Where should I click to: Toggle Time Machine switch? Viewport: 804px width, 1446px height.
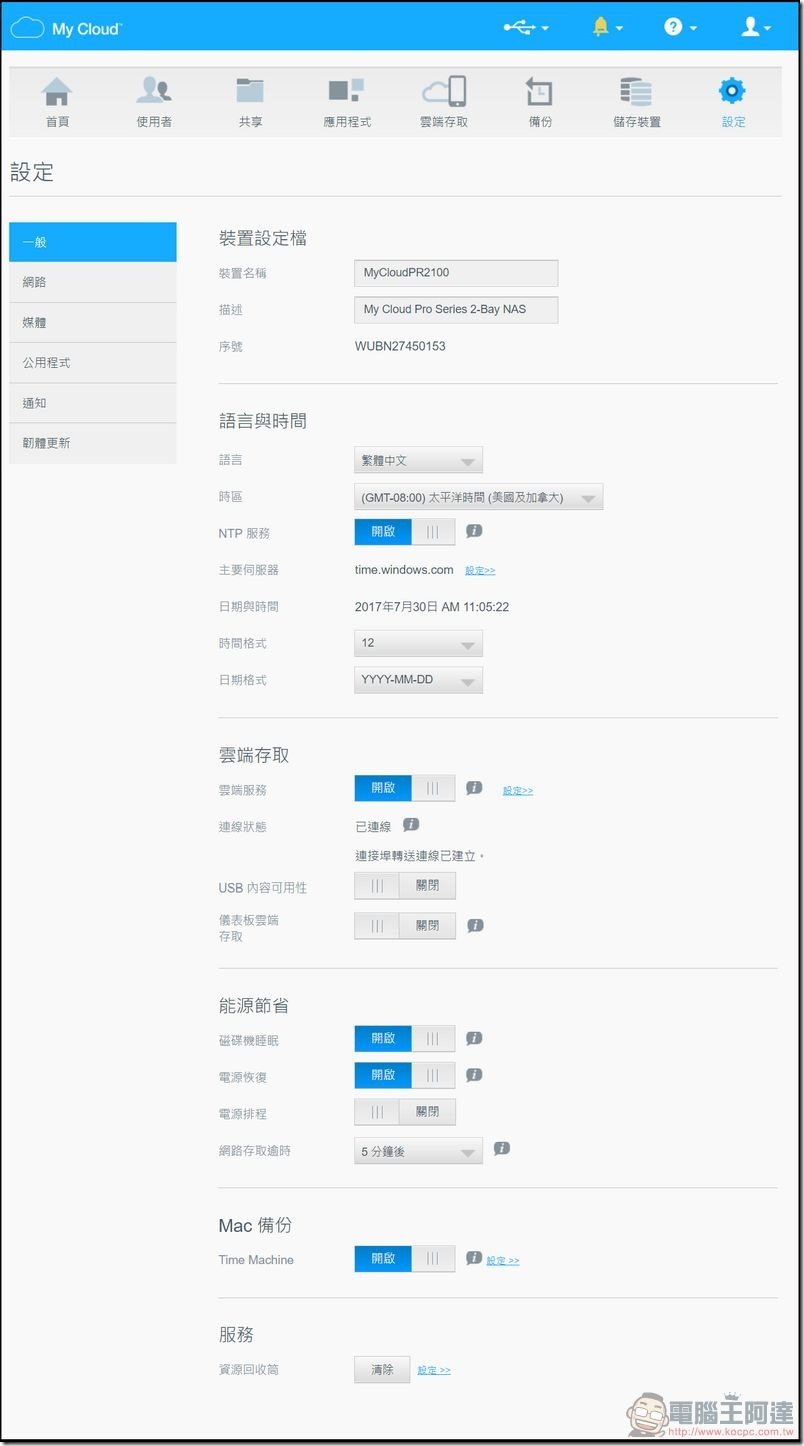(x=405, y=1259)
